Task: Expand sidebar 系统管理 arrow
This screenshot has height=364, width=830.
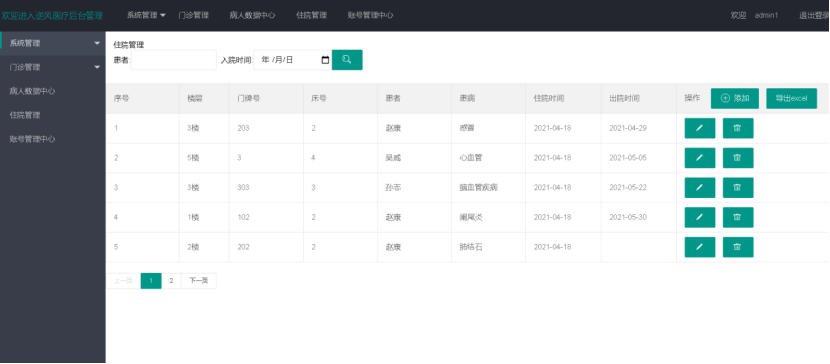Action: tap(97, 43)
